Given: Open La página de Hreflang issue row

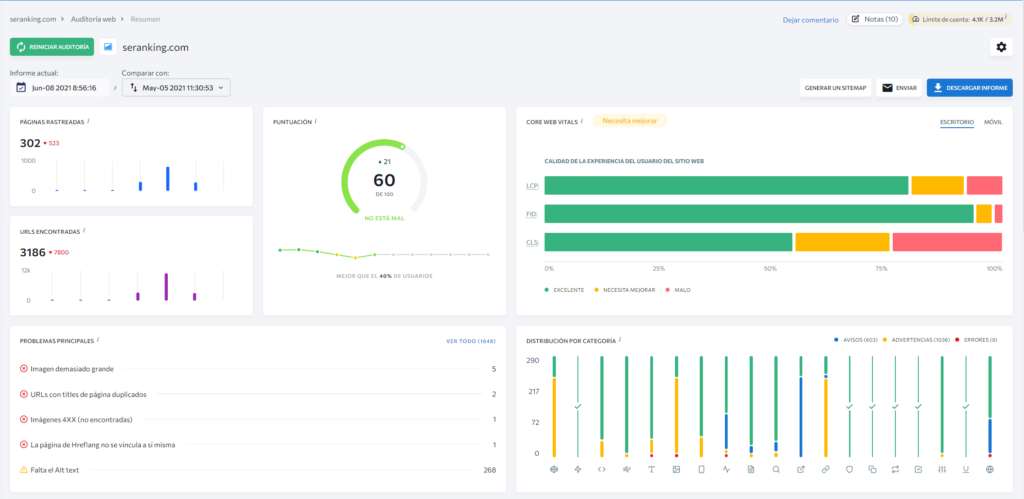Looking at the screenshot, I should pyautogui.click(x=258, y=445).
